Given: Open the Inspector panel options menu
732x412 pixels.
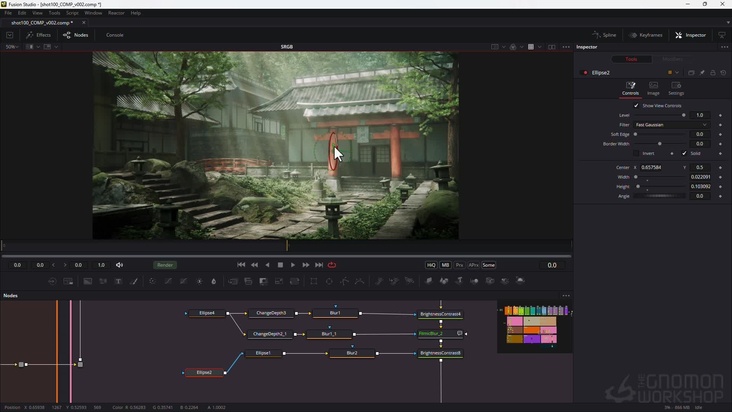Looking at the screenshot, I should (x=725, y=46).
